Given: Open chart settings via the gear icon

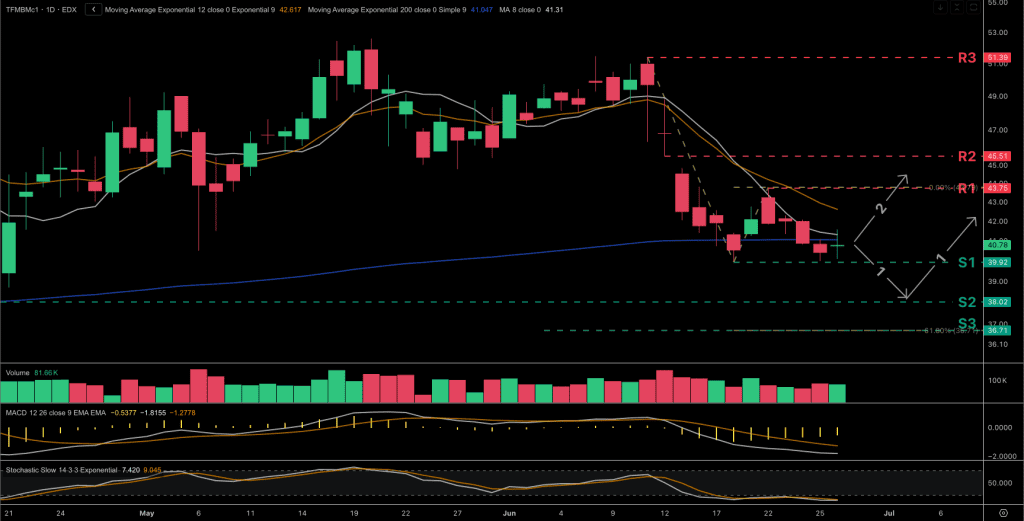Looking at the screenshot, I should (x=1004, y=513).
